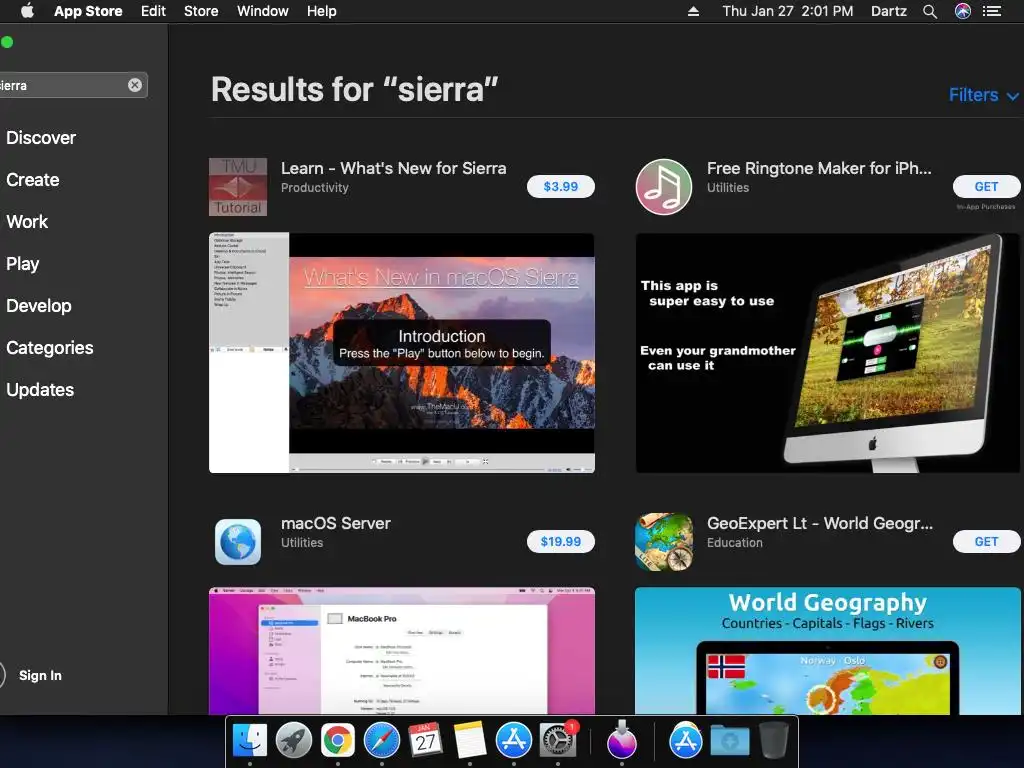Clear the sierra search field
Viewport: 1024px width, 768px height.
point(135,85)
